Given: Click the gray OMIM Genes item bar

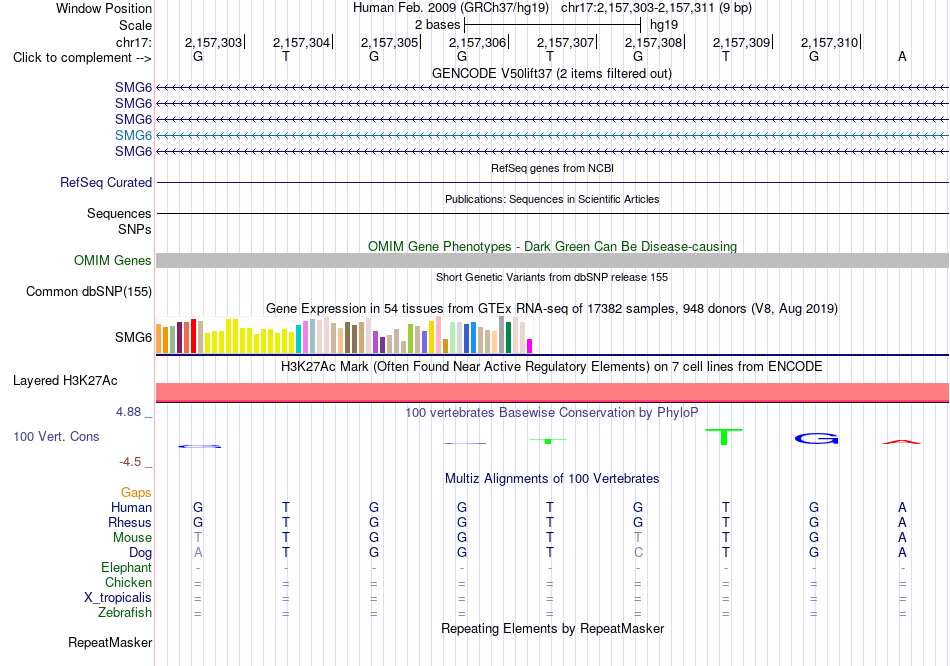Looking at the screenshot, I should click(x=552, y=261).
